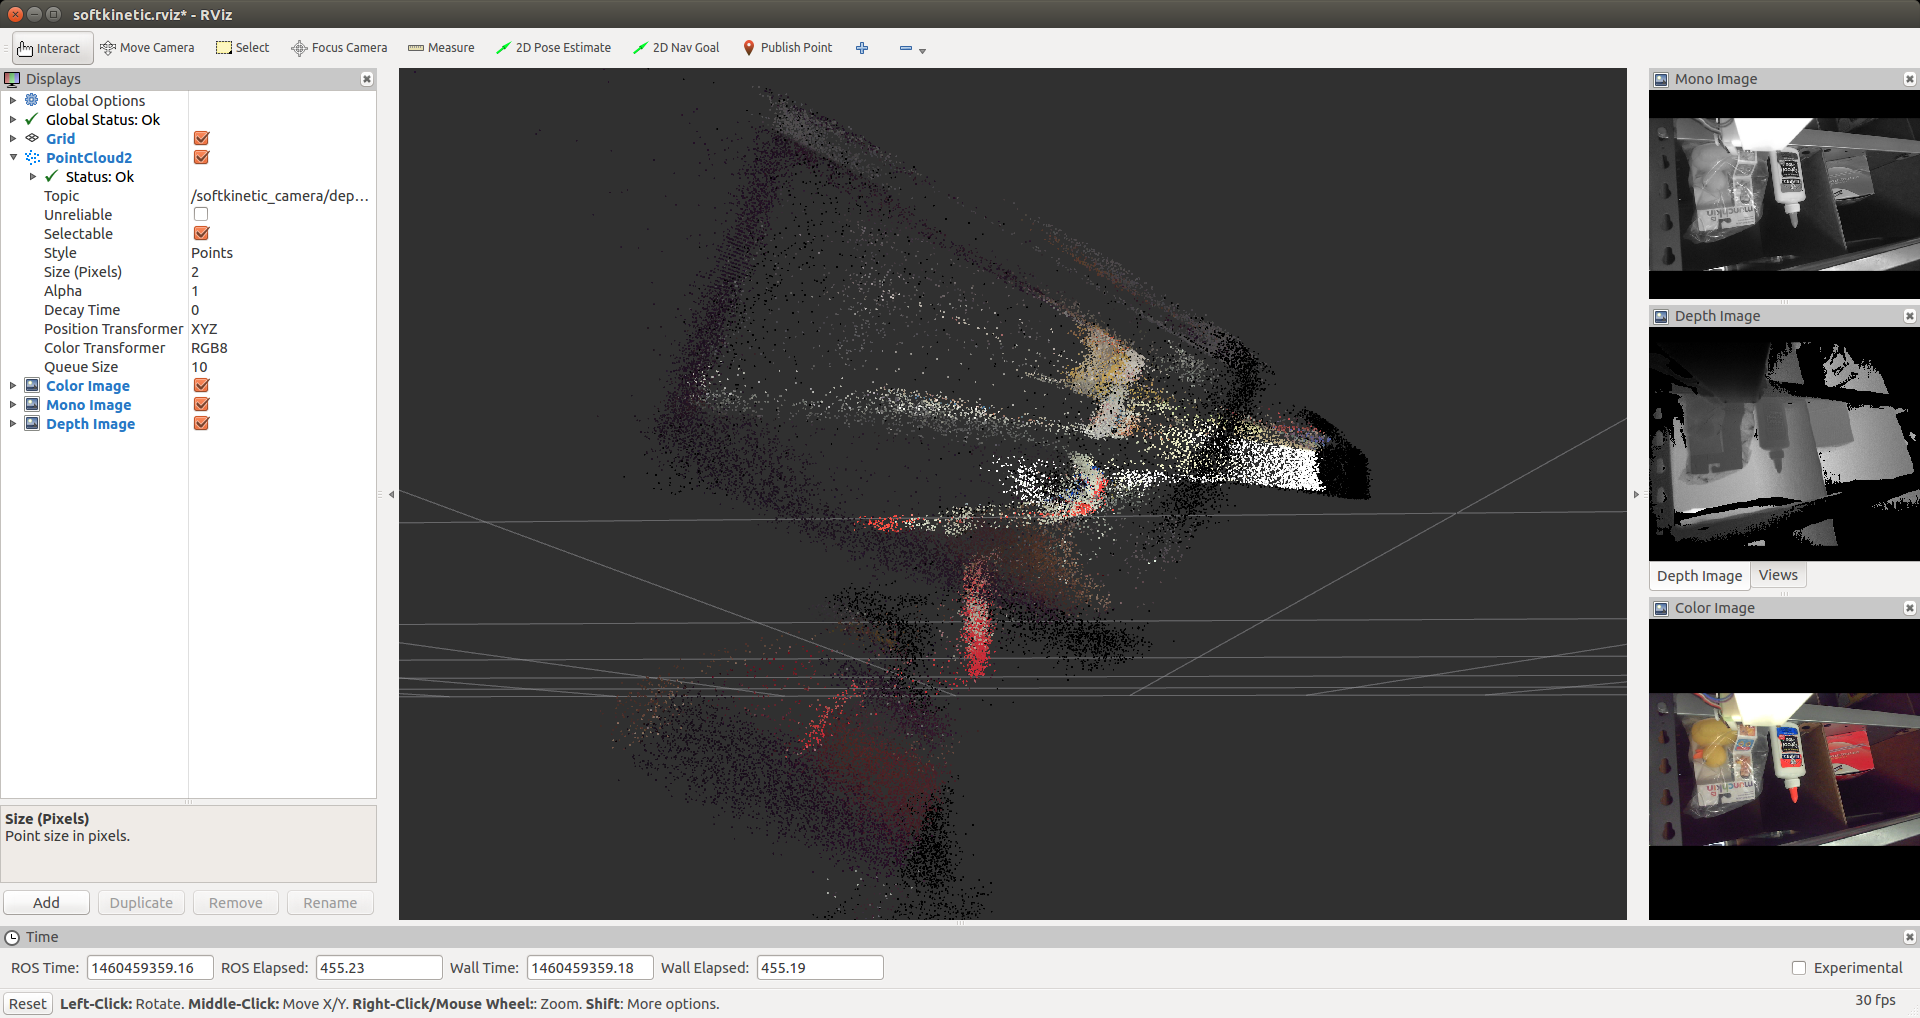Toggle the Grid display checkbox
The image size is (1920, 1018).
point(201,138)
